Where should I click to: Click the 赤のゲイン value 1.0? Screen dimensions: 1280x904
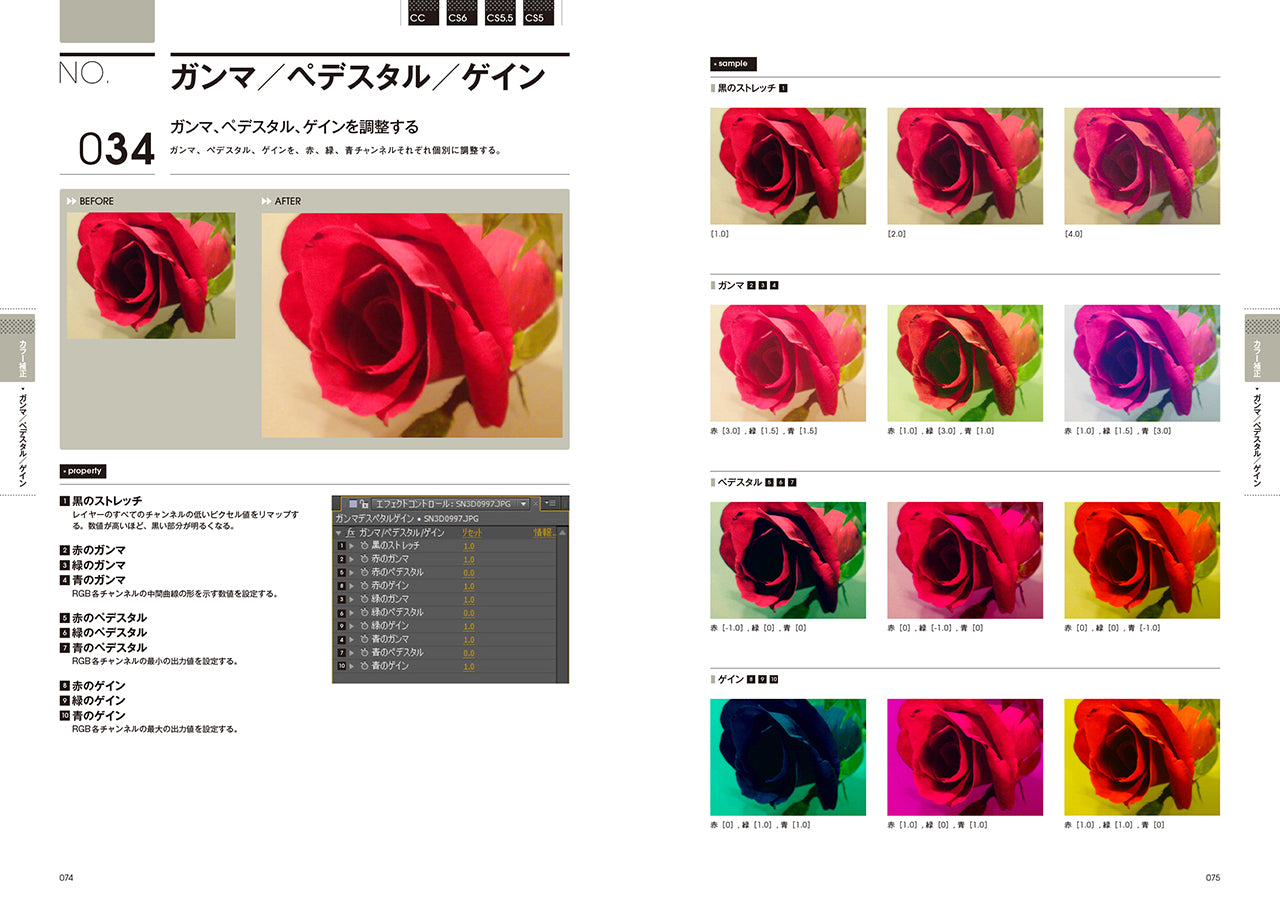pyautogui.click(x=469, y=586)
